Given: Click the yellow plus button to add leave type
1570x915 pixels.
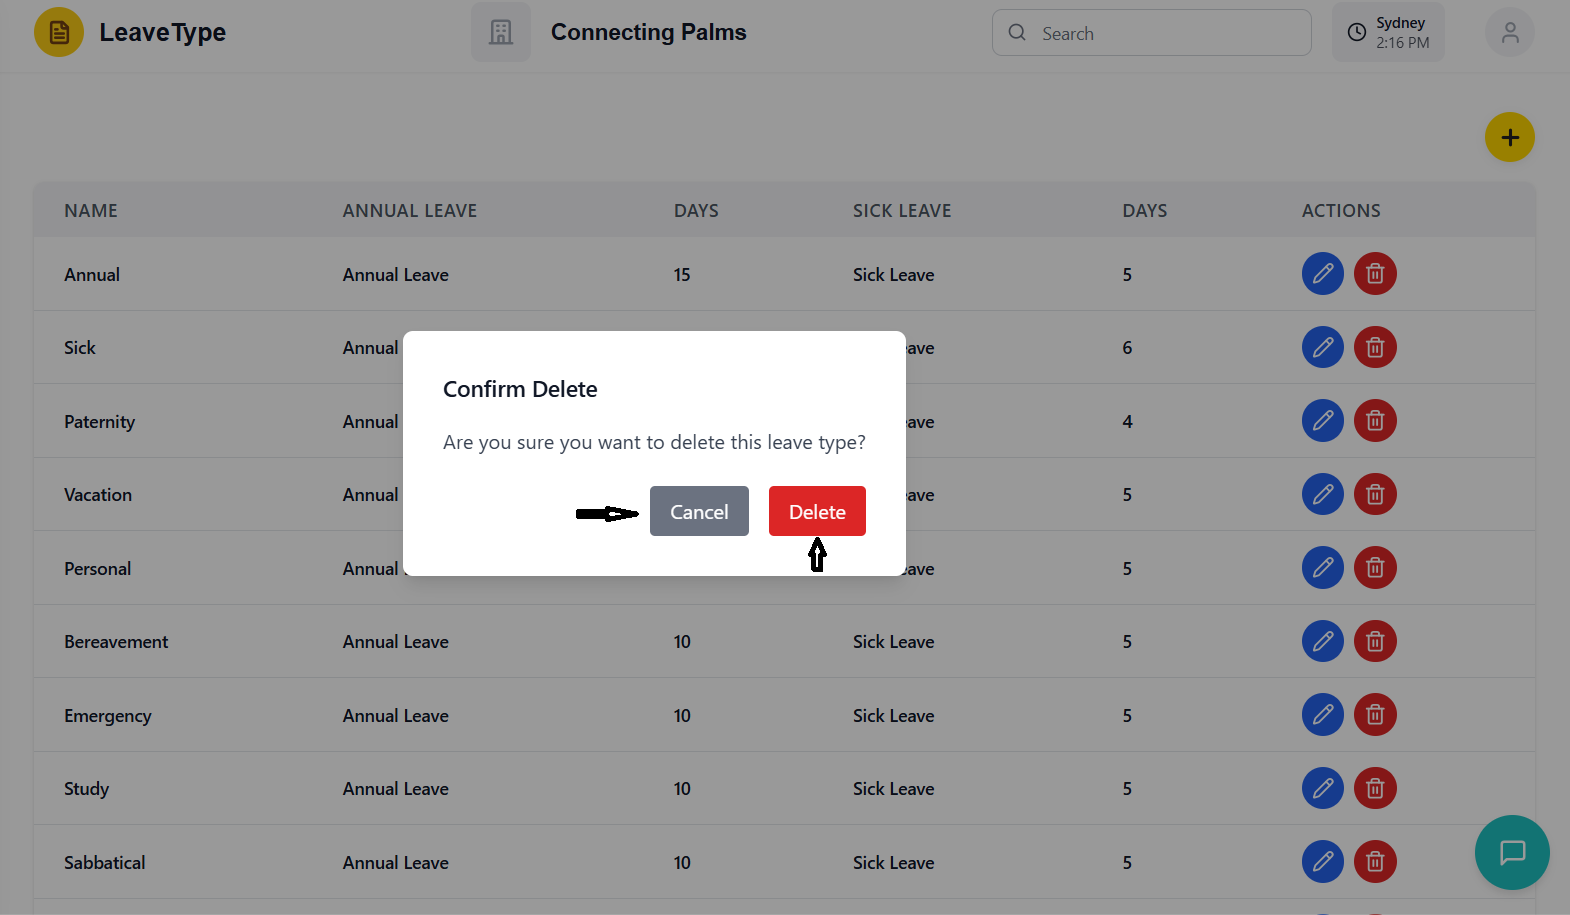Looking at the screenshot, I should pyautogui.click(x=1510, y=137).
